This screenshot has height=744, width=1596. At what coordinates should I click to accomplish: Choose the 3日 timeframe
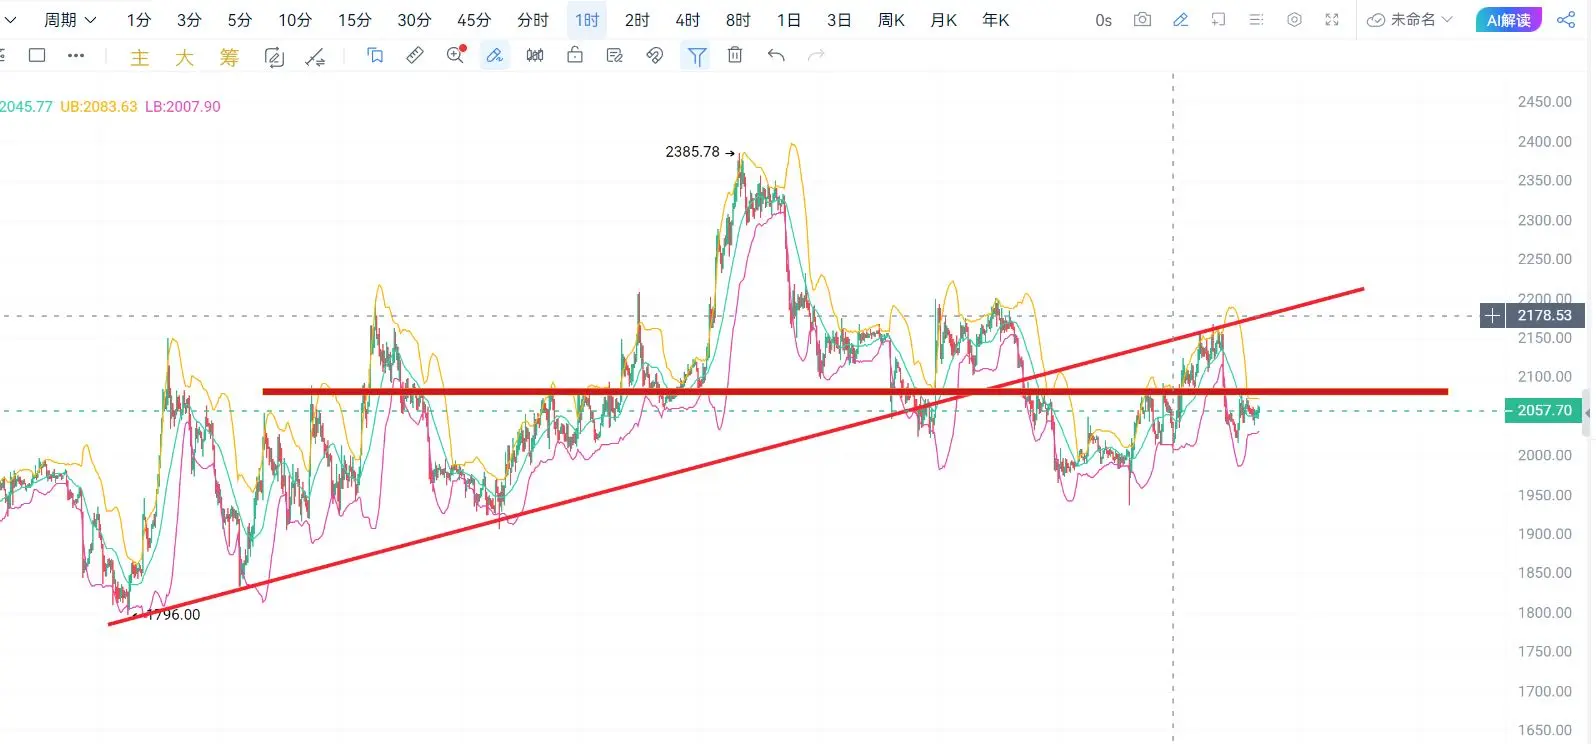(839, 20)
